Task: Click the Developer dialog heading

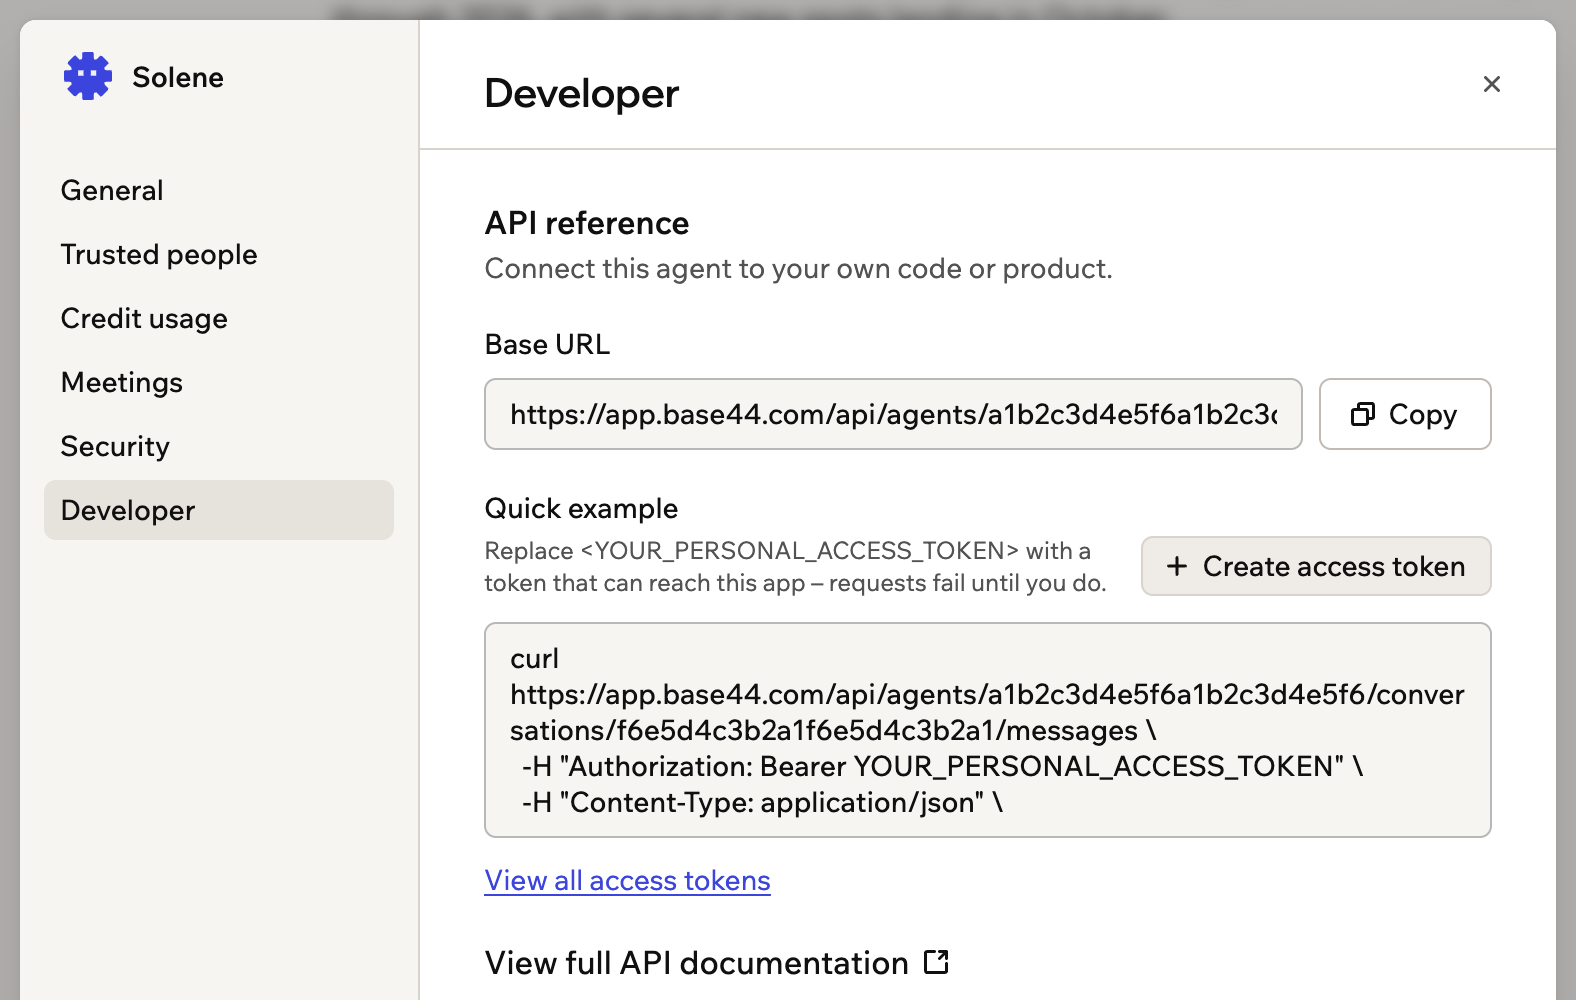Action: coord(582,93)
